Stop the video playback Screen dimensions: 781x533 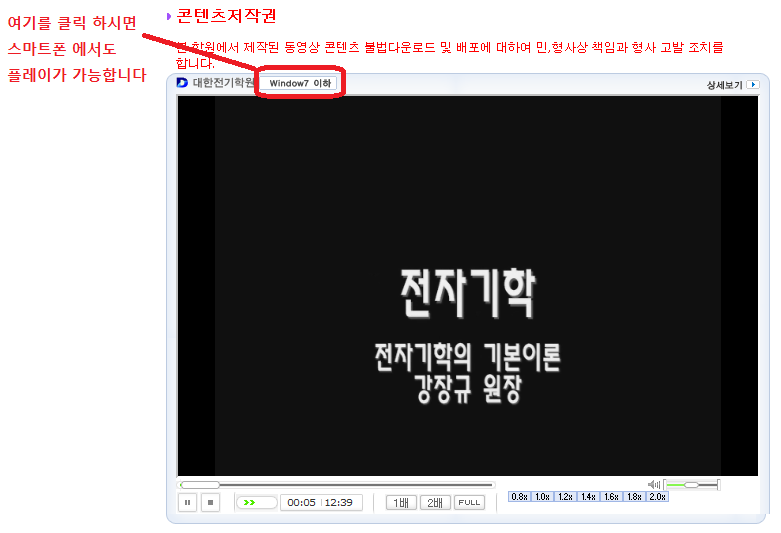pyautogui.click(x=210, y=503)
